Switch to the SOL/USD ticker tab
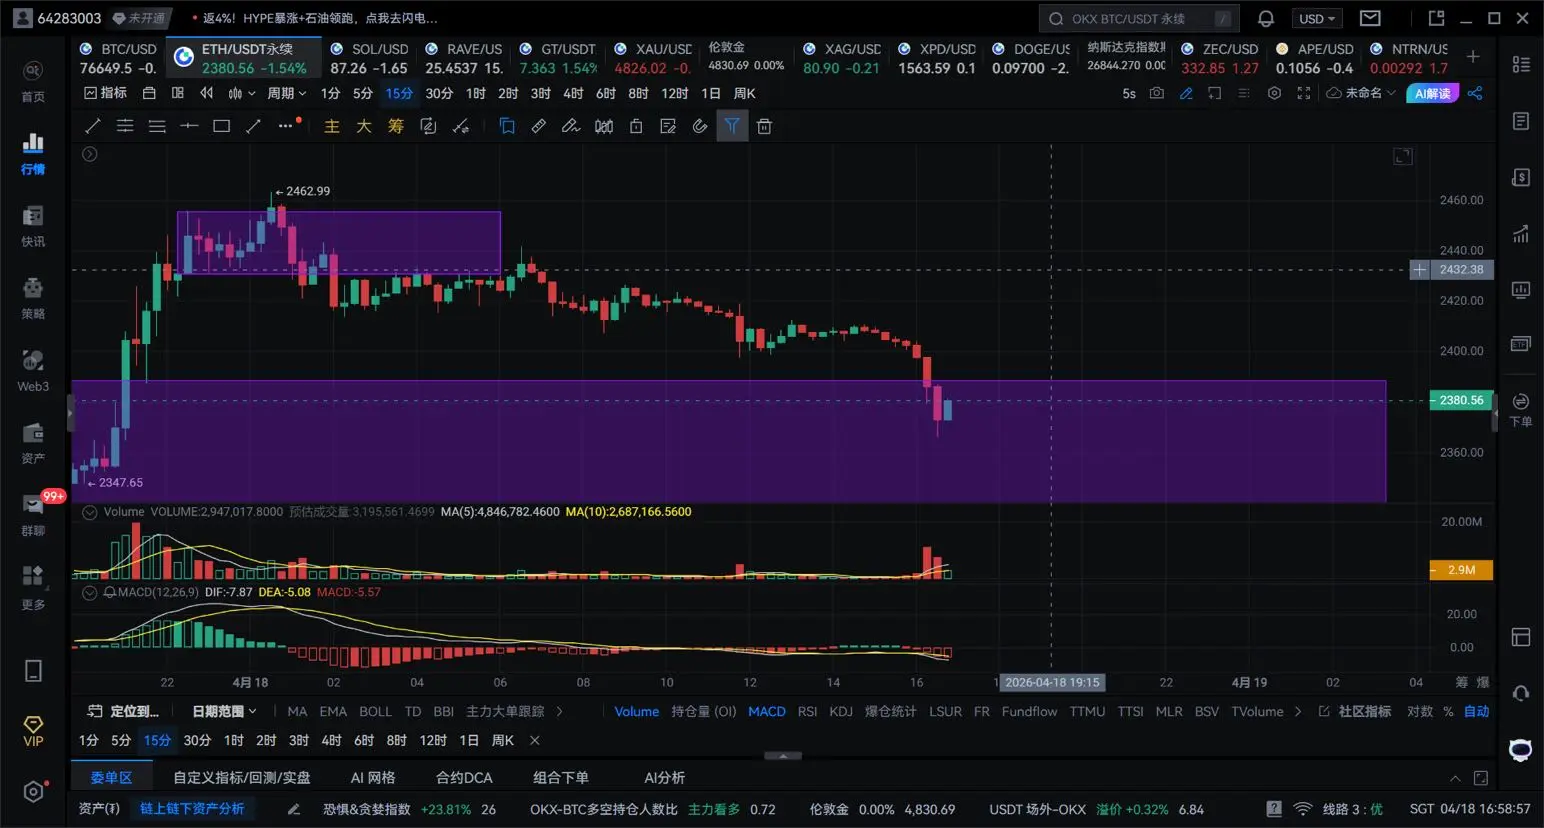1544x828 pixels. tap(369, 58)
